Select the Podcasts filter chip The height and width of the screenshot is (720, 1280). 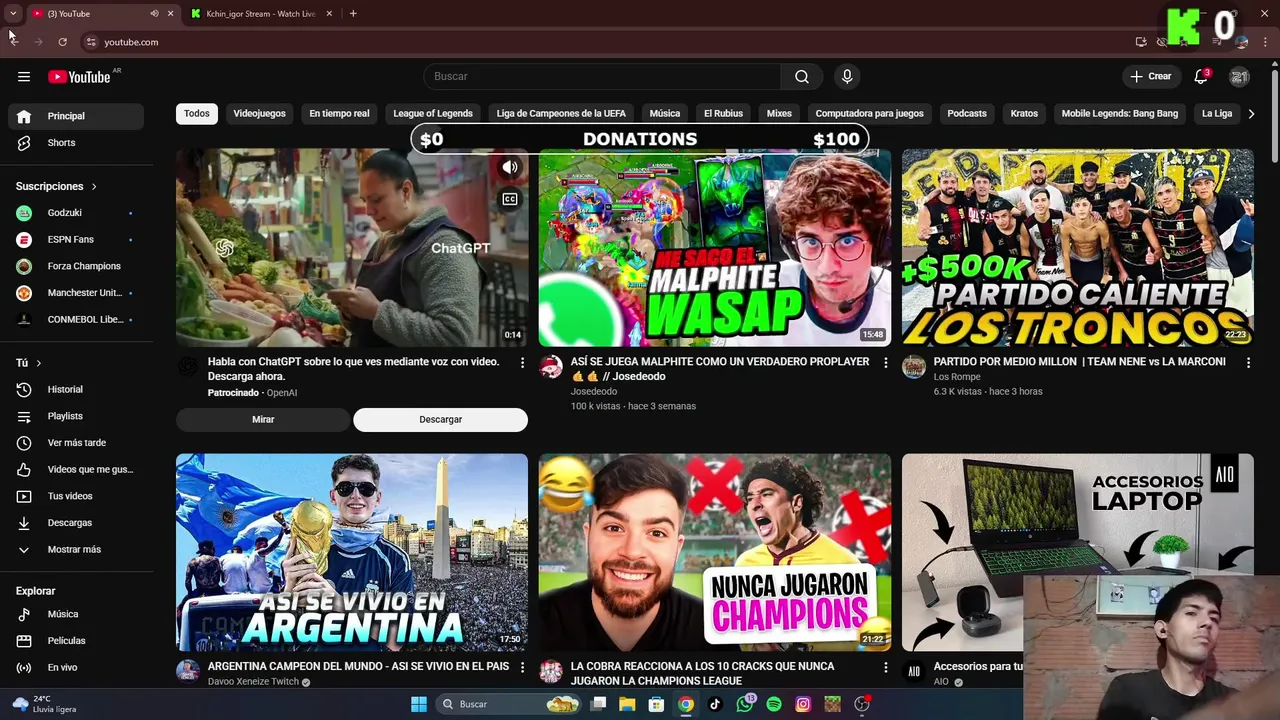(967, 114)
